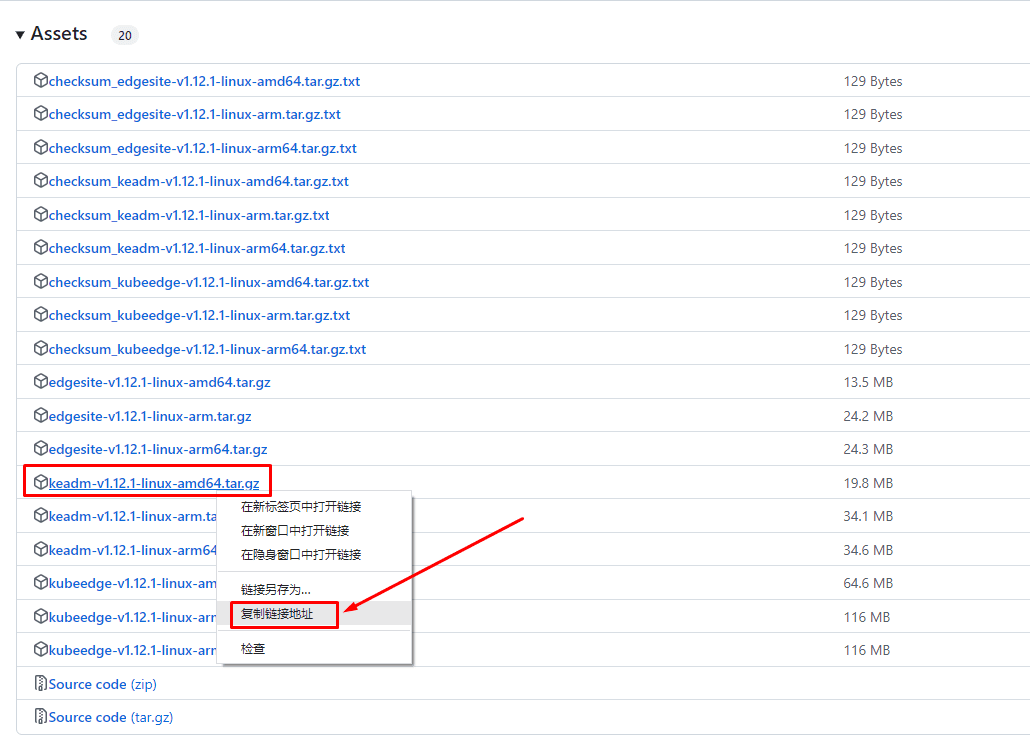Download Source code (tar.gz)
1030x736 pixels.
tap(111, 718)
